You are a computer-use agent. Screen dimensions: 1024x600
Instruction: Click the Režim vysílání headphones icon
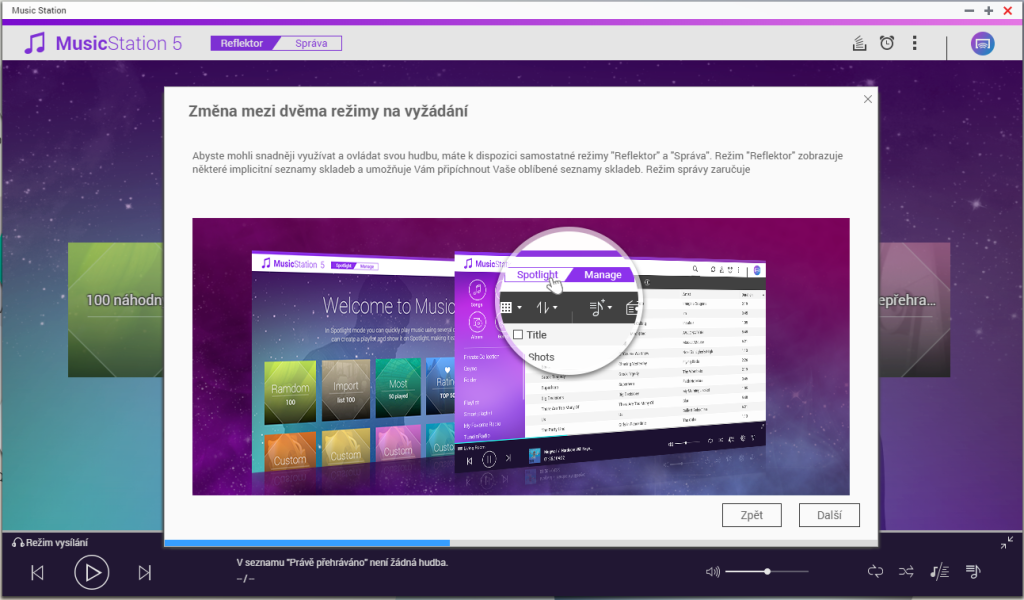click(18, 543)
